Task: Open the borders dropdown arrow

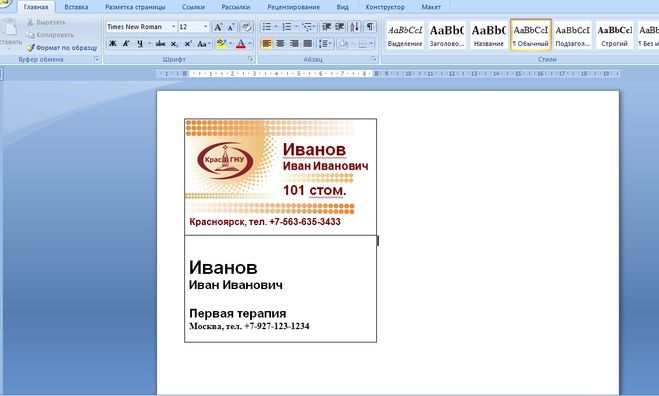Action: point(372,44)
